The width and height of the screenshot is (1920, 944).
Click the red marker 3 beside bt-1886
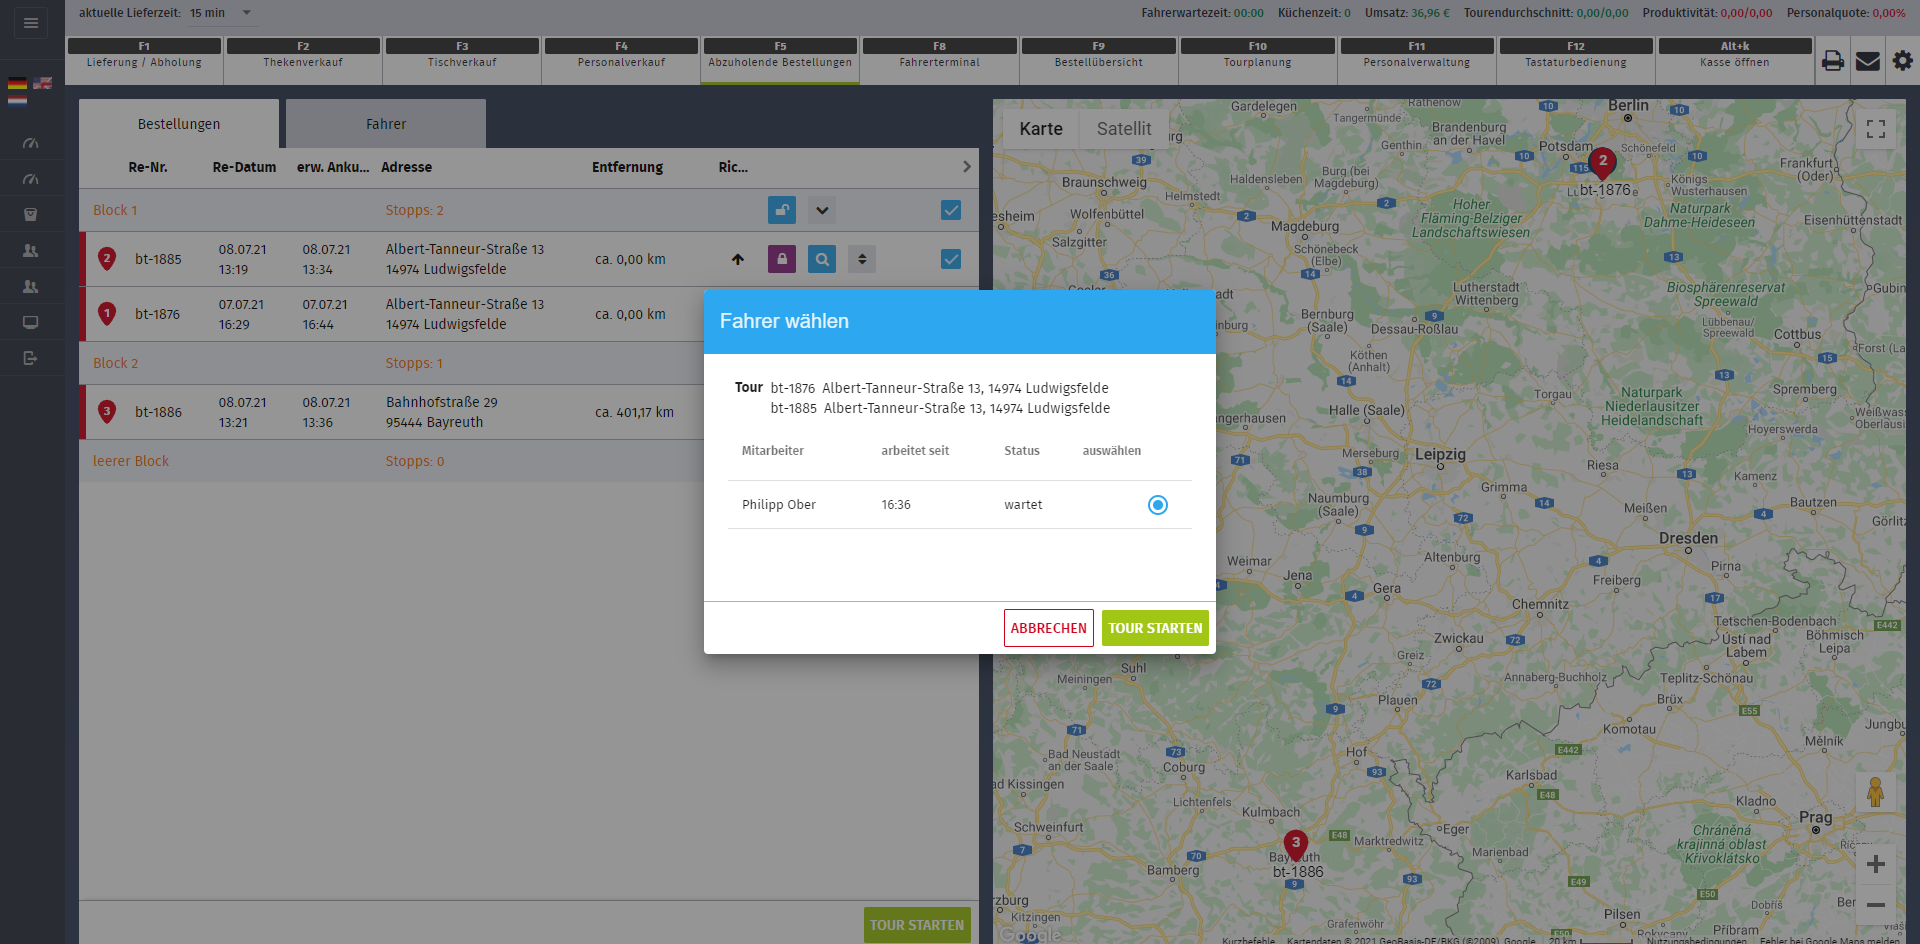coord(107,412)
